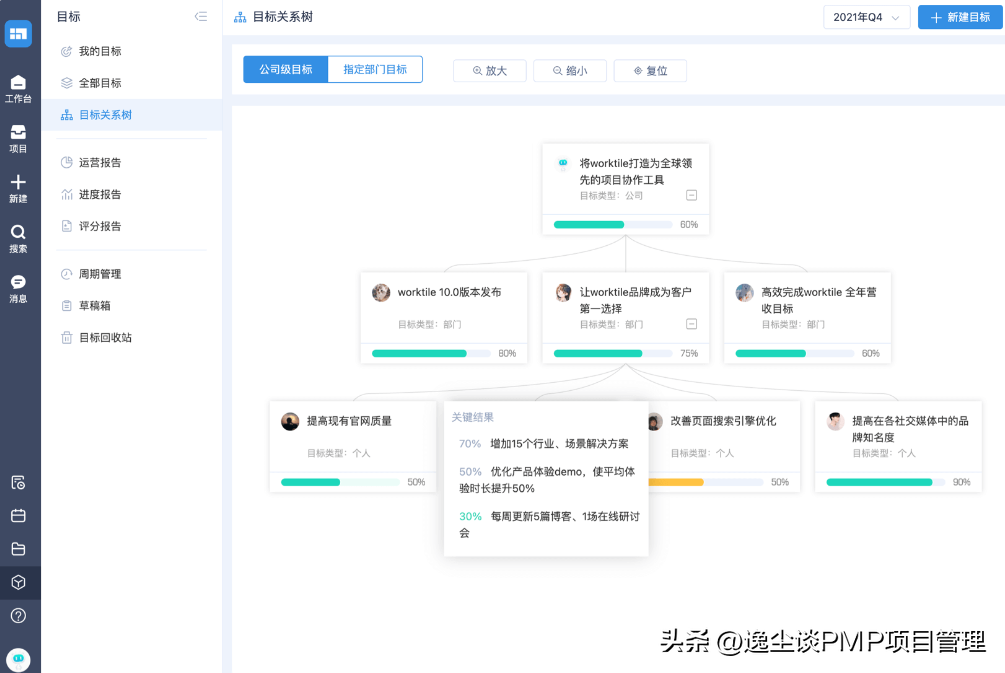Open 我的目标 in sidebar

pyautogui.click(x=100, y=51)
